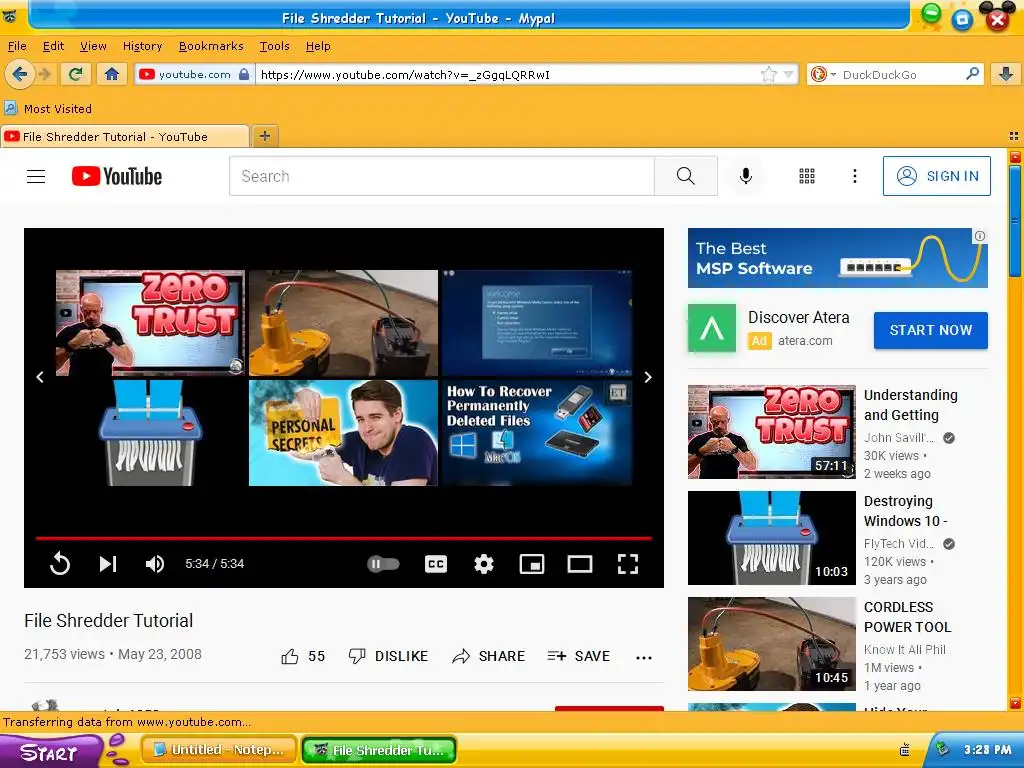The height and width of the screenshot is (768, 1024).
Task: Like the video with thumbs-up button
Action: (x=302, y=656)
